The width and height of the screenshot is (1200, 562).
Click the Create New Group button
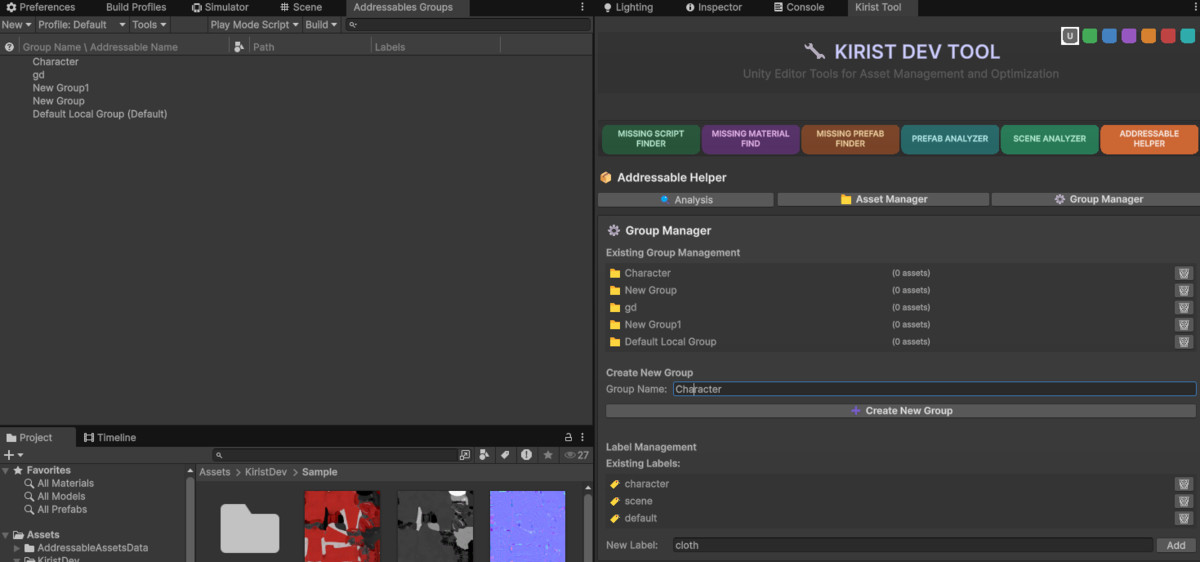pyautogui.click(x=901, y=411)
